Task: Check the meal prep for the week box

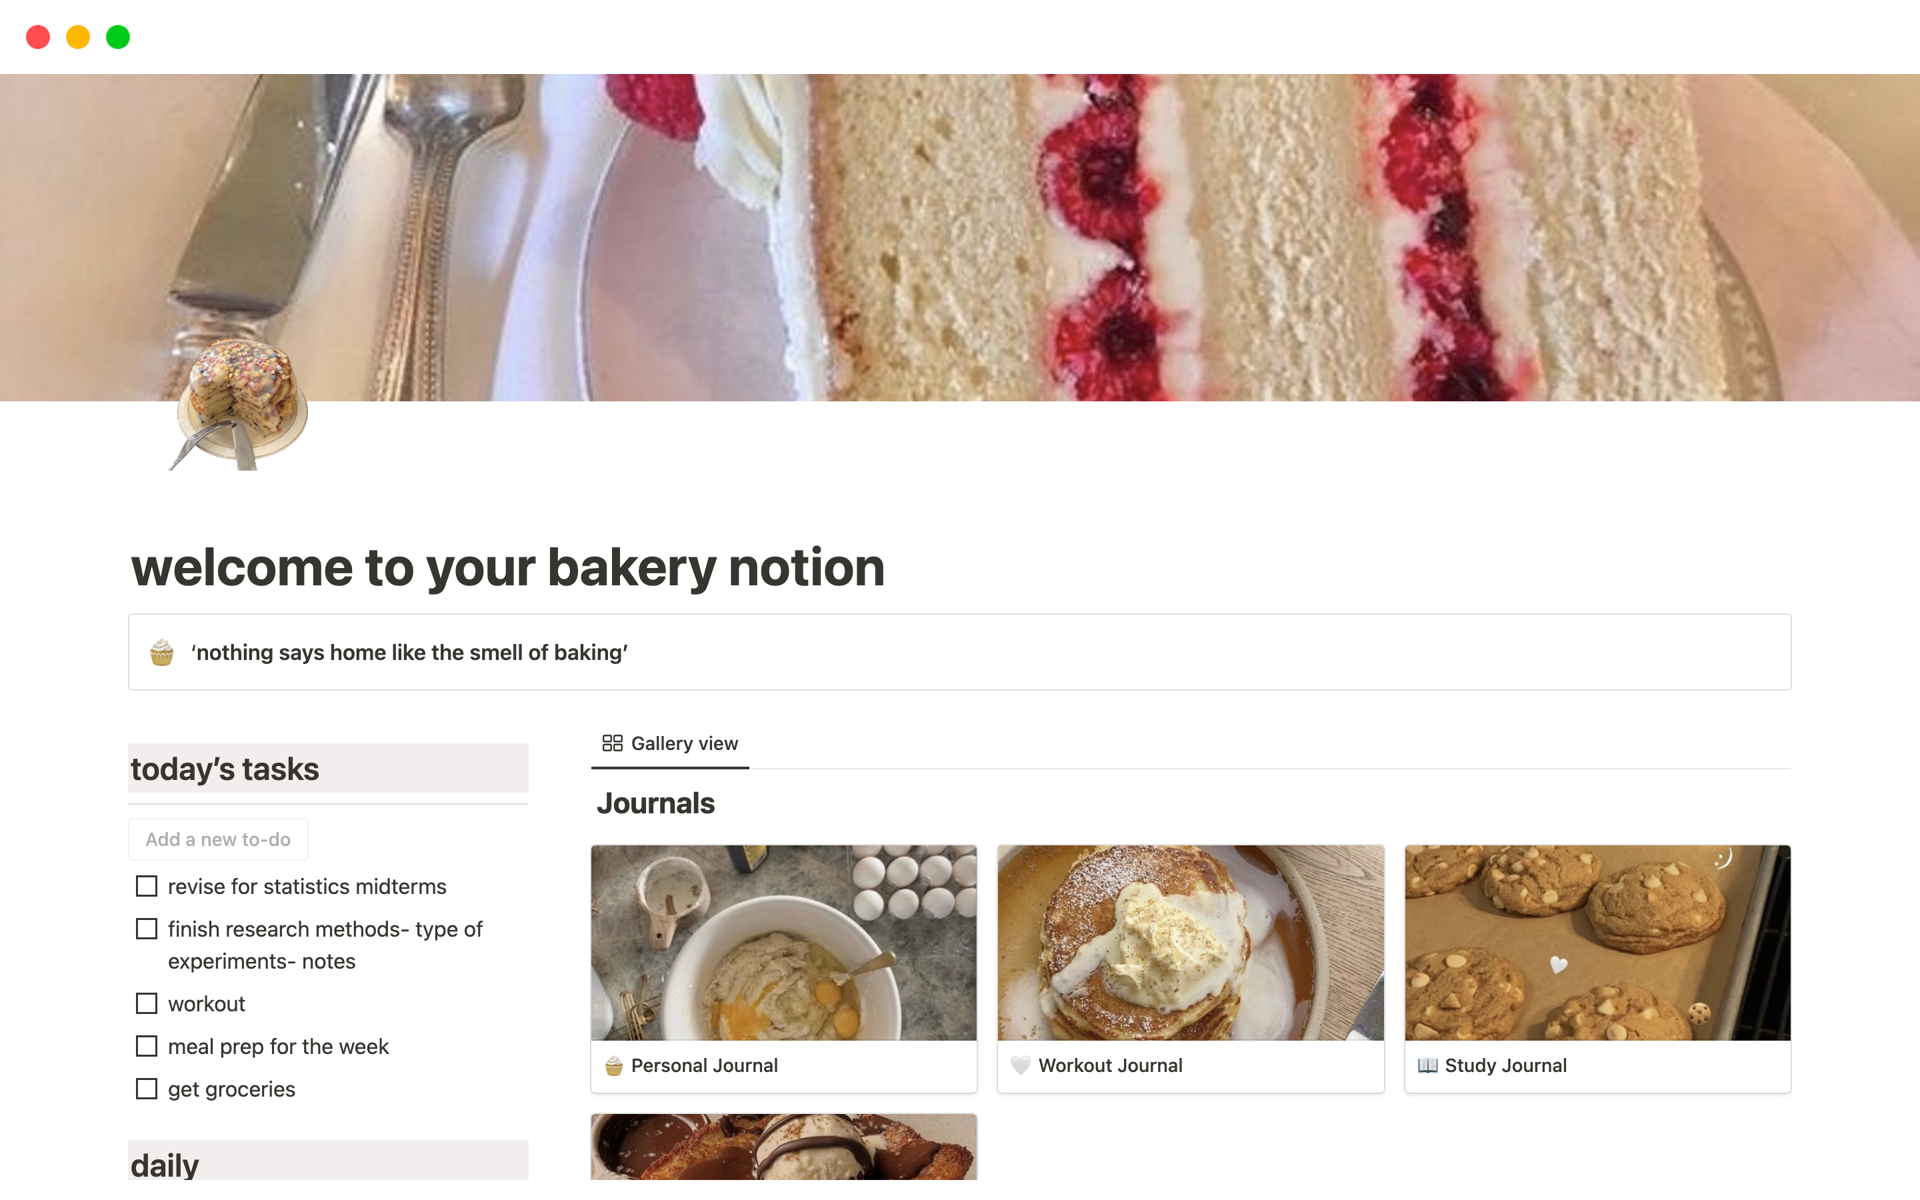Action: click(x=147, y=1047)
